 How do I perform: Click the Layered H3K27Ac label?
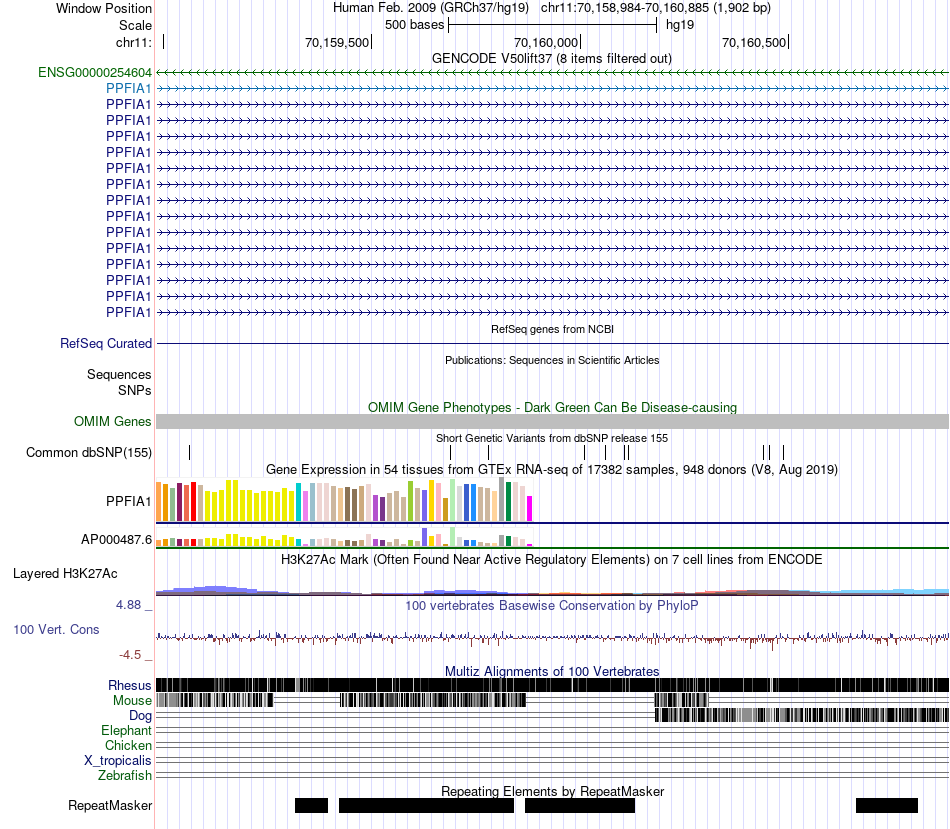[65, 573]
